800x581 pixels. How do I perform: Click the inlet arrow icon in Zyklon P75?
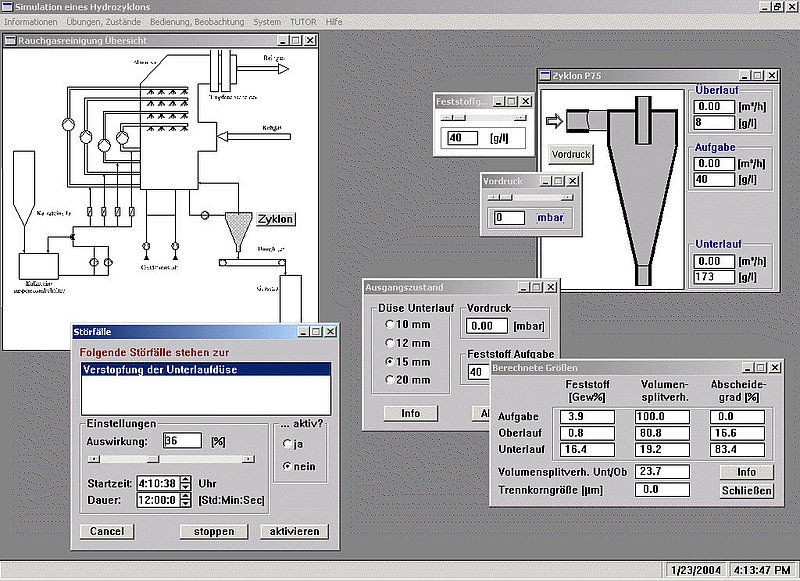pyautogui.click(x=554, y=121)
